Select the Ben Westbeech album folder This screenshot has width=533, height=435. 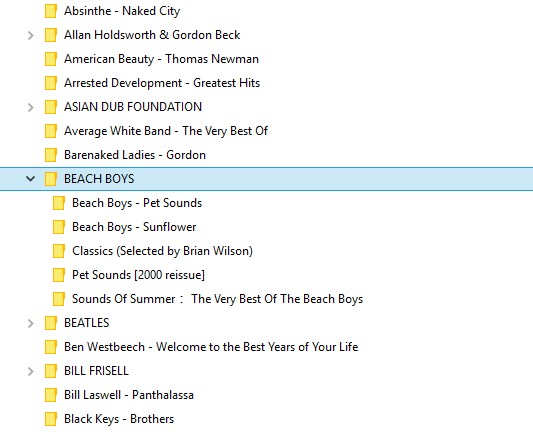(x=211, y=347)
